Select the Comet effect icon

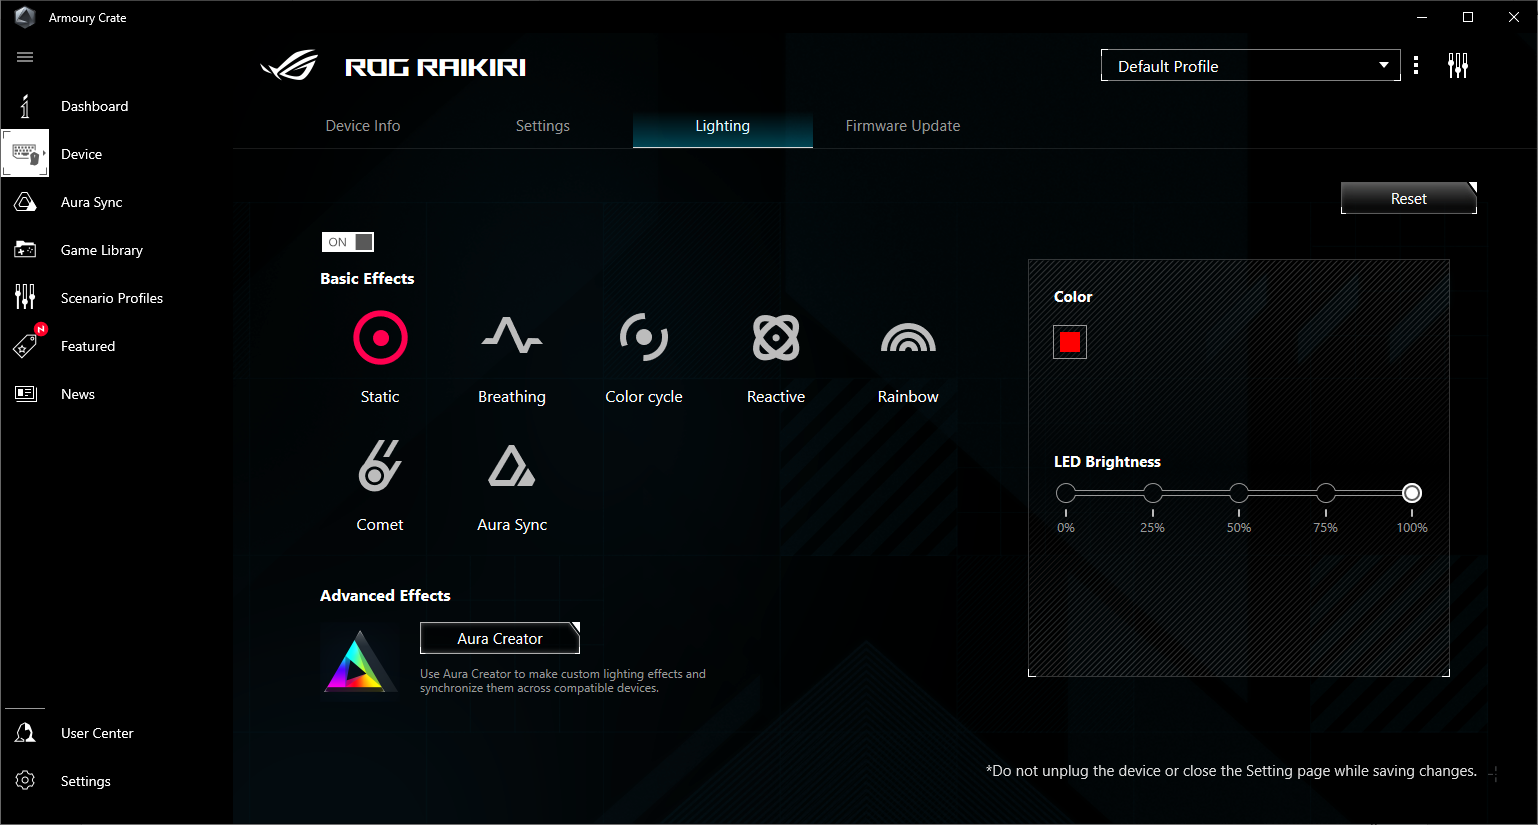(x=380, y=465)
